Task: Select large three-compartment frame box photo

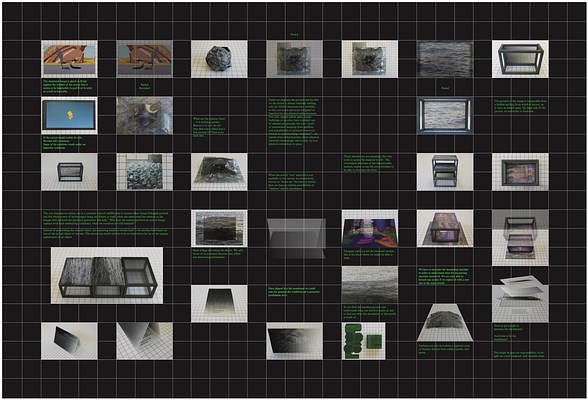Action: (107, 275)
